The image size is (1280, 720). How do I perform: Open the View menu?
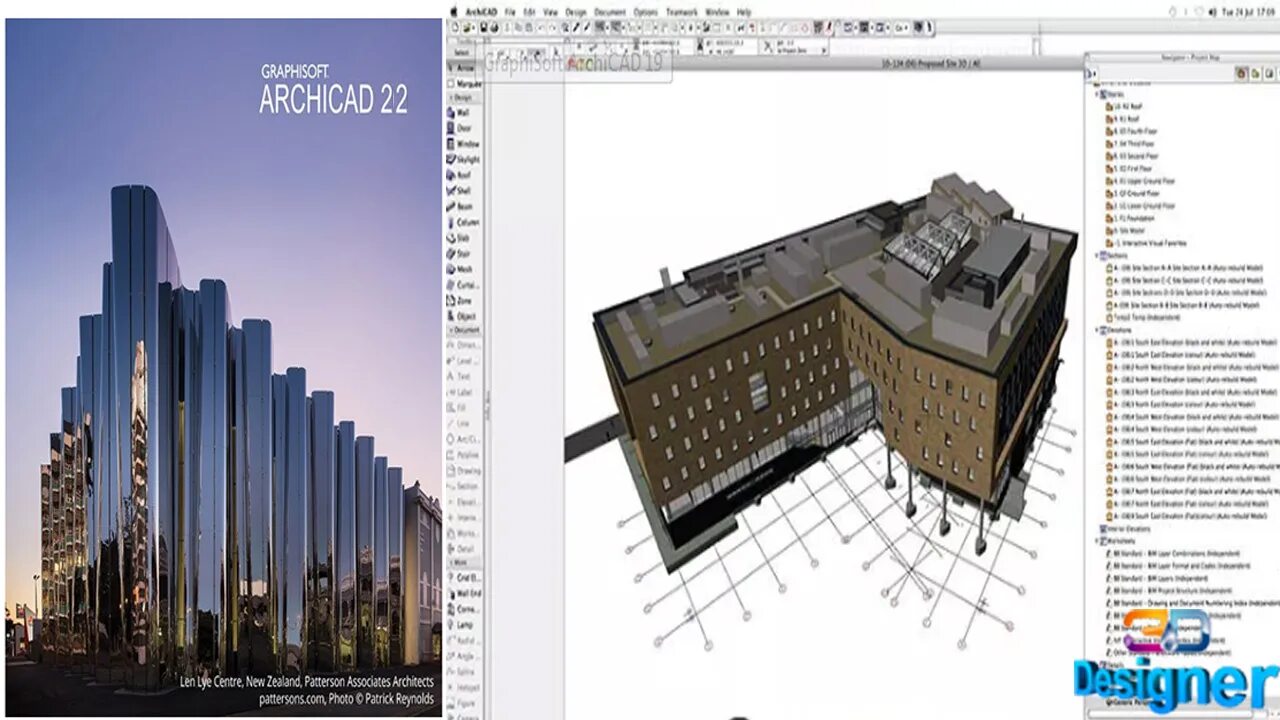click(550, 11)
